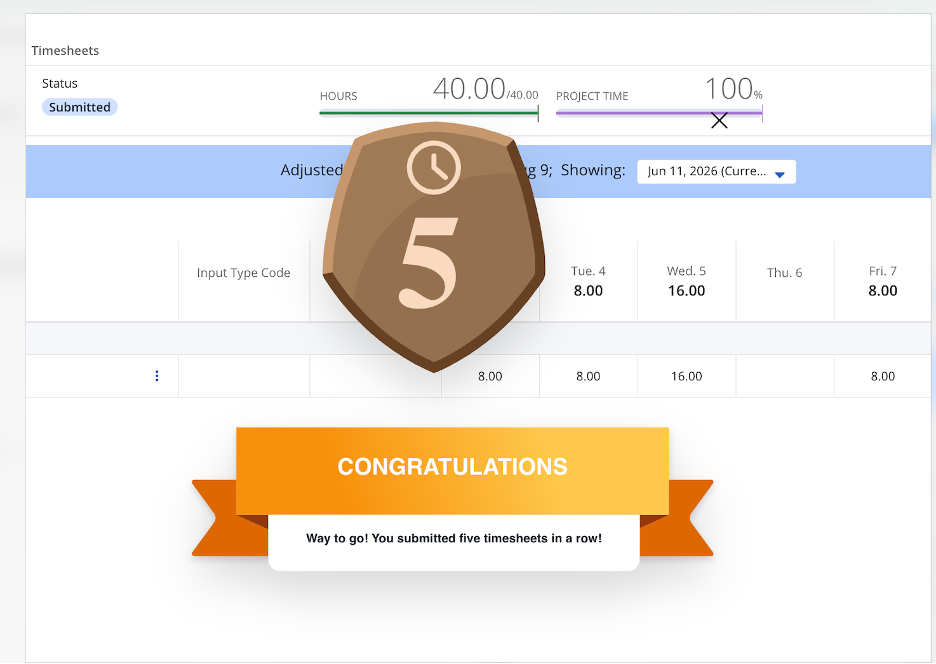Open the three-dot row actions menu
Image resolution: width=936 pixels, height=664 pixels.
pyautogui.click(x=157, y=376)
